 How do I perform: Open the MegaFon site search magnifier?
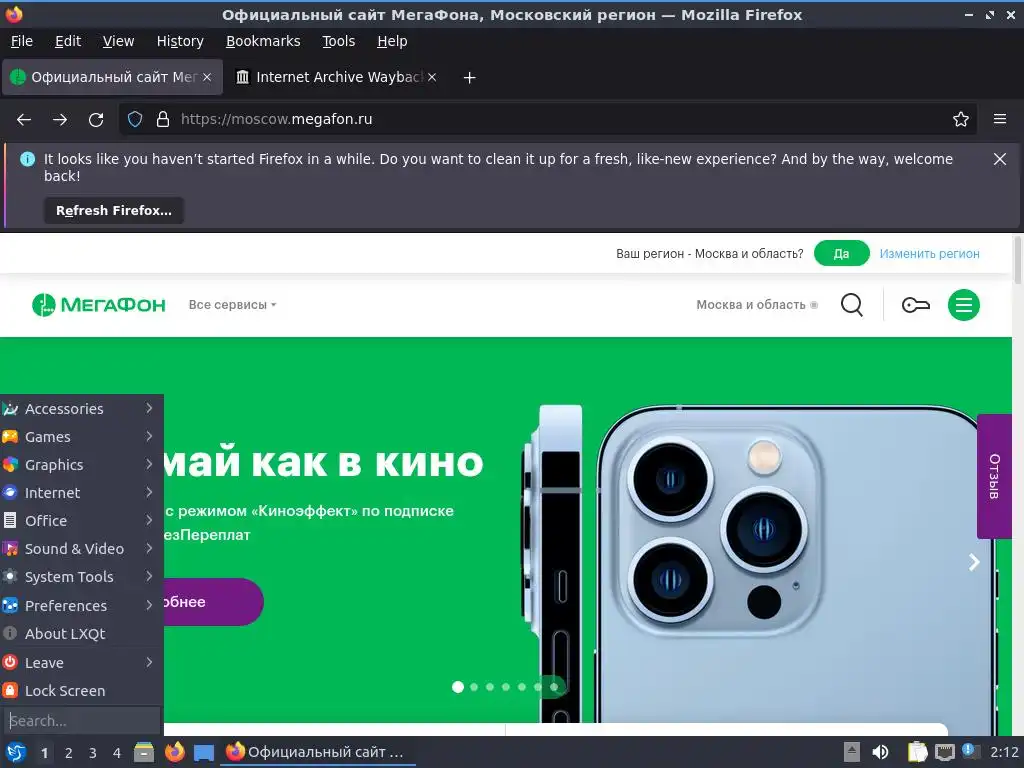click(x=852, y=305)
